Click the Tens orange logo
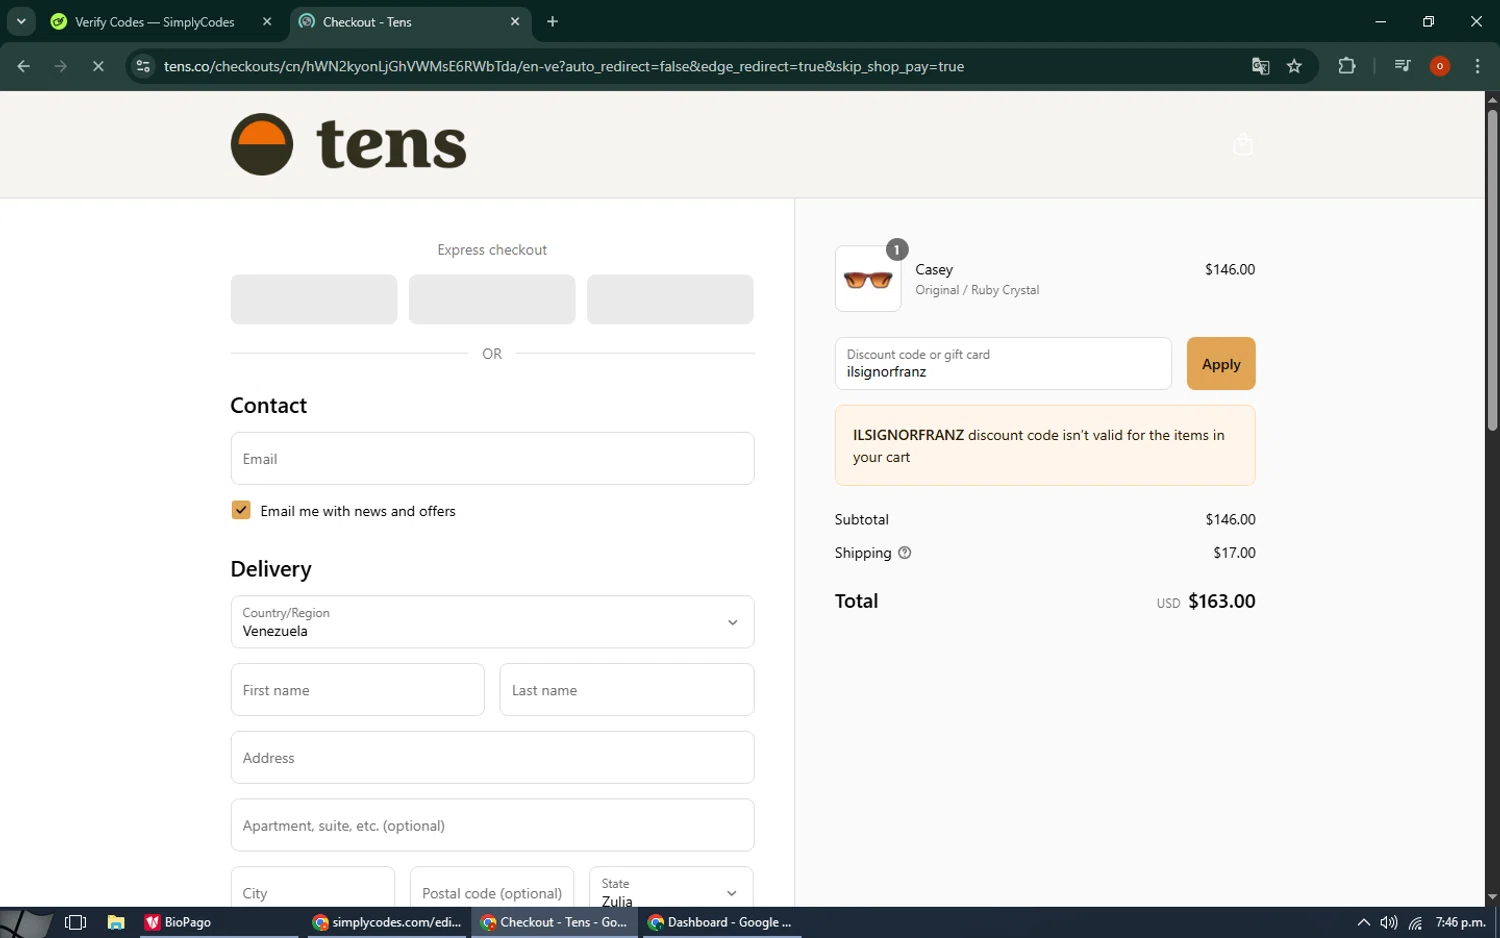Screen dimensions: 1500x938 pos(348,144)
